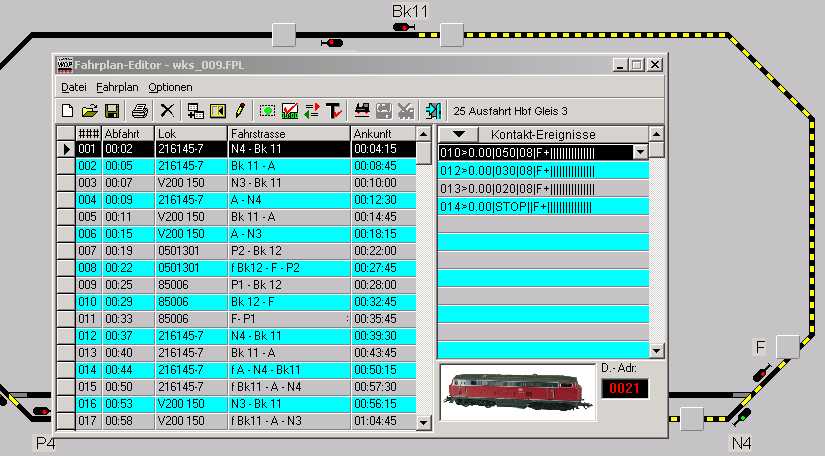The height and width of the screenshot is (456, 825).
Task: Open a timetable file with folder icon
Action: pyautogui.click(x=89, y=110)
